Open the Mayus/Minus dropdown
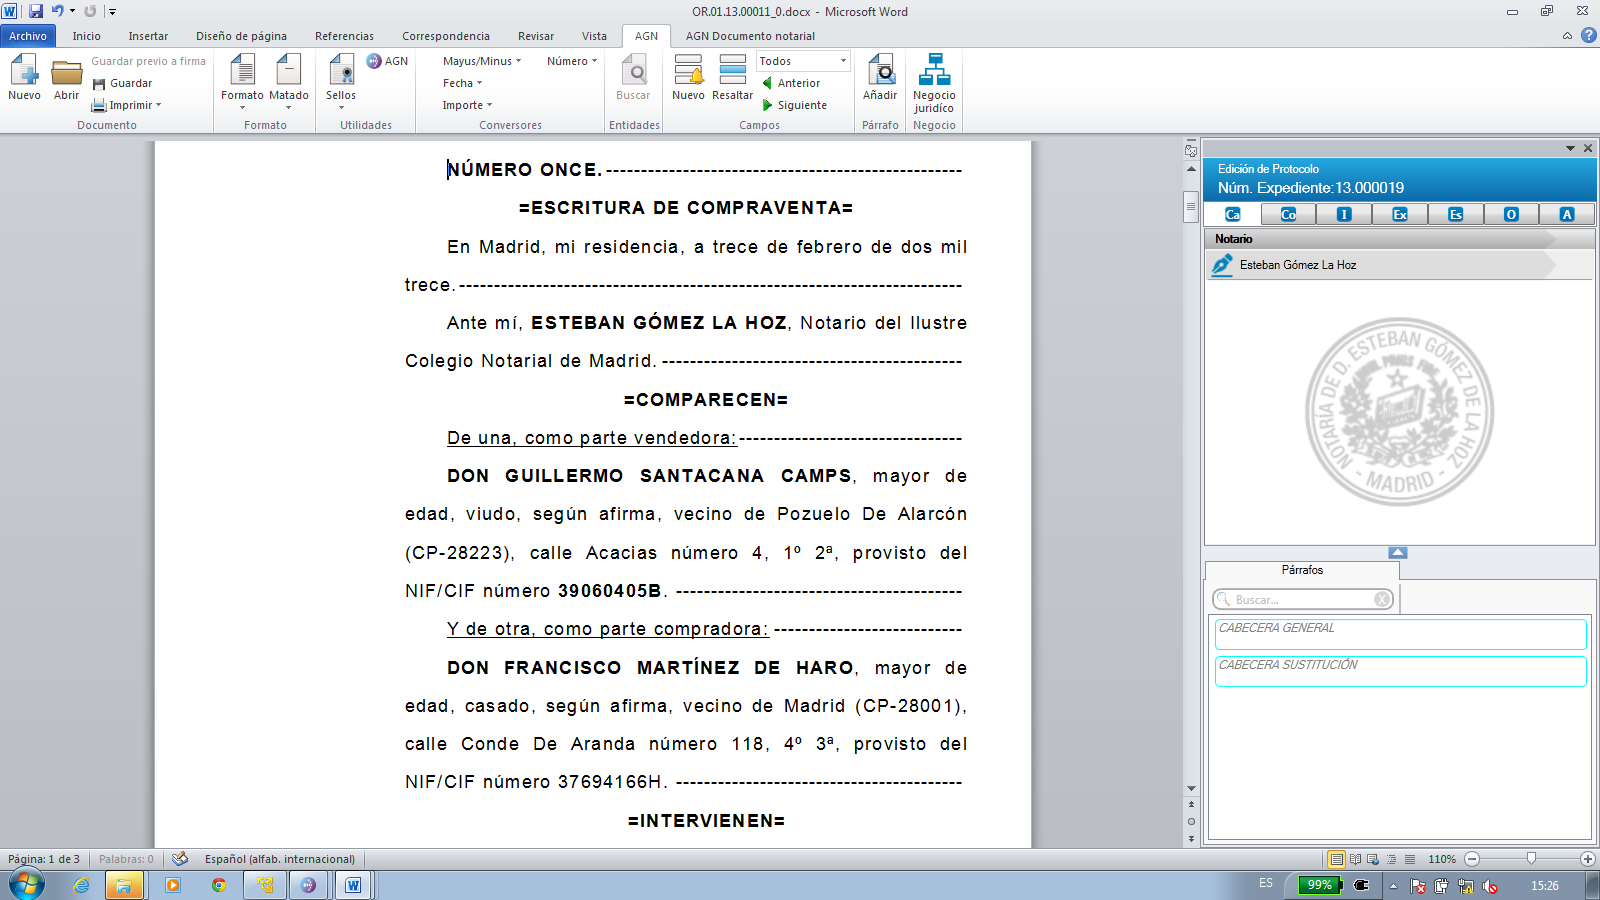The height and width of the screenshot is (900, 1600). click(478, 61)
